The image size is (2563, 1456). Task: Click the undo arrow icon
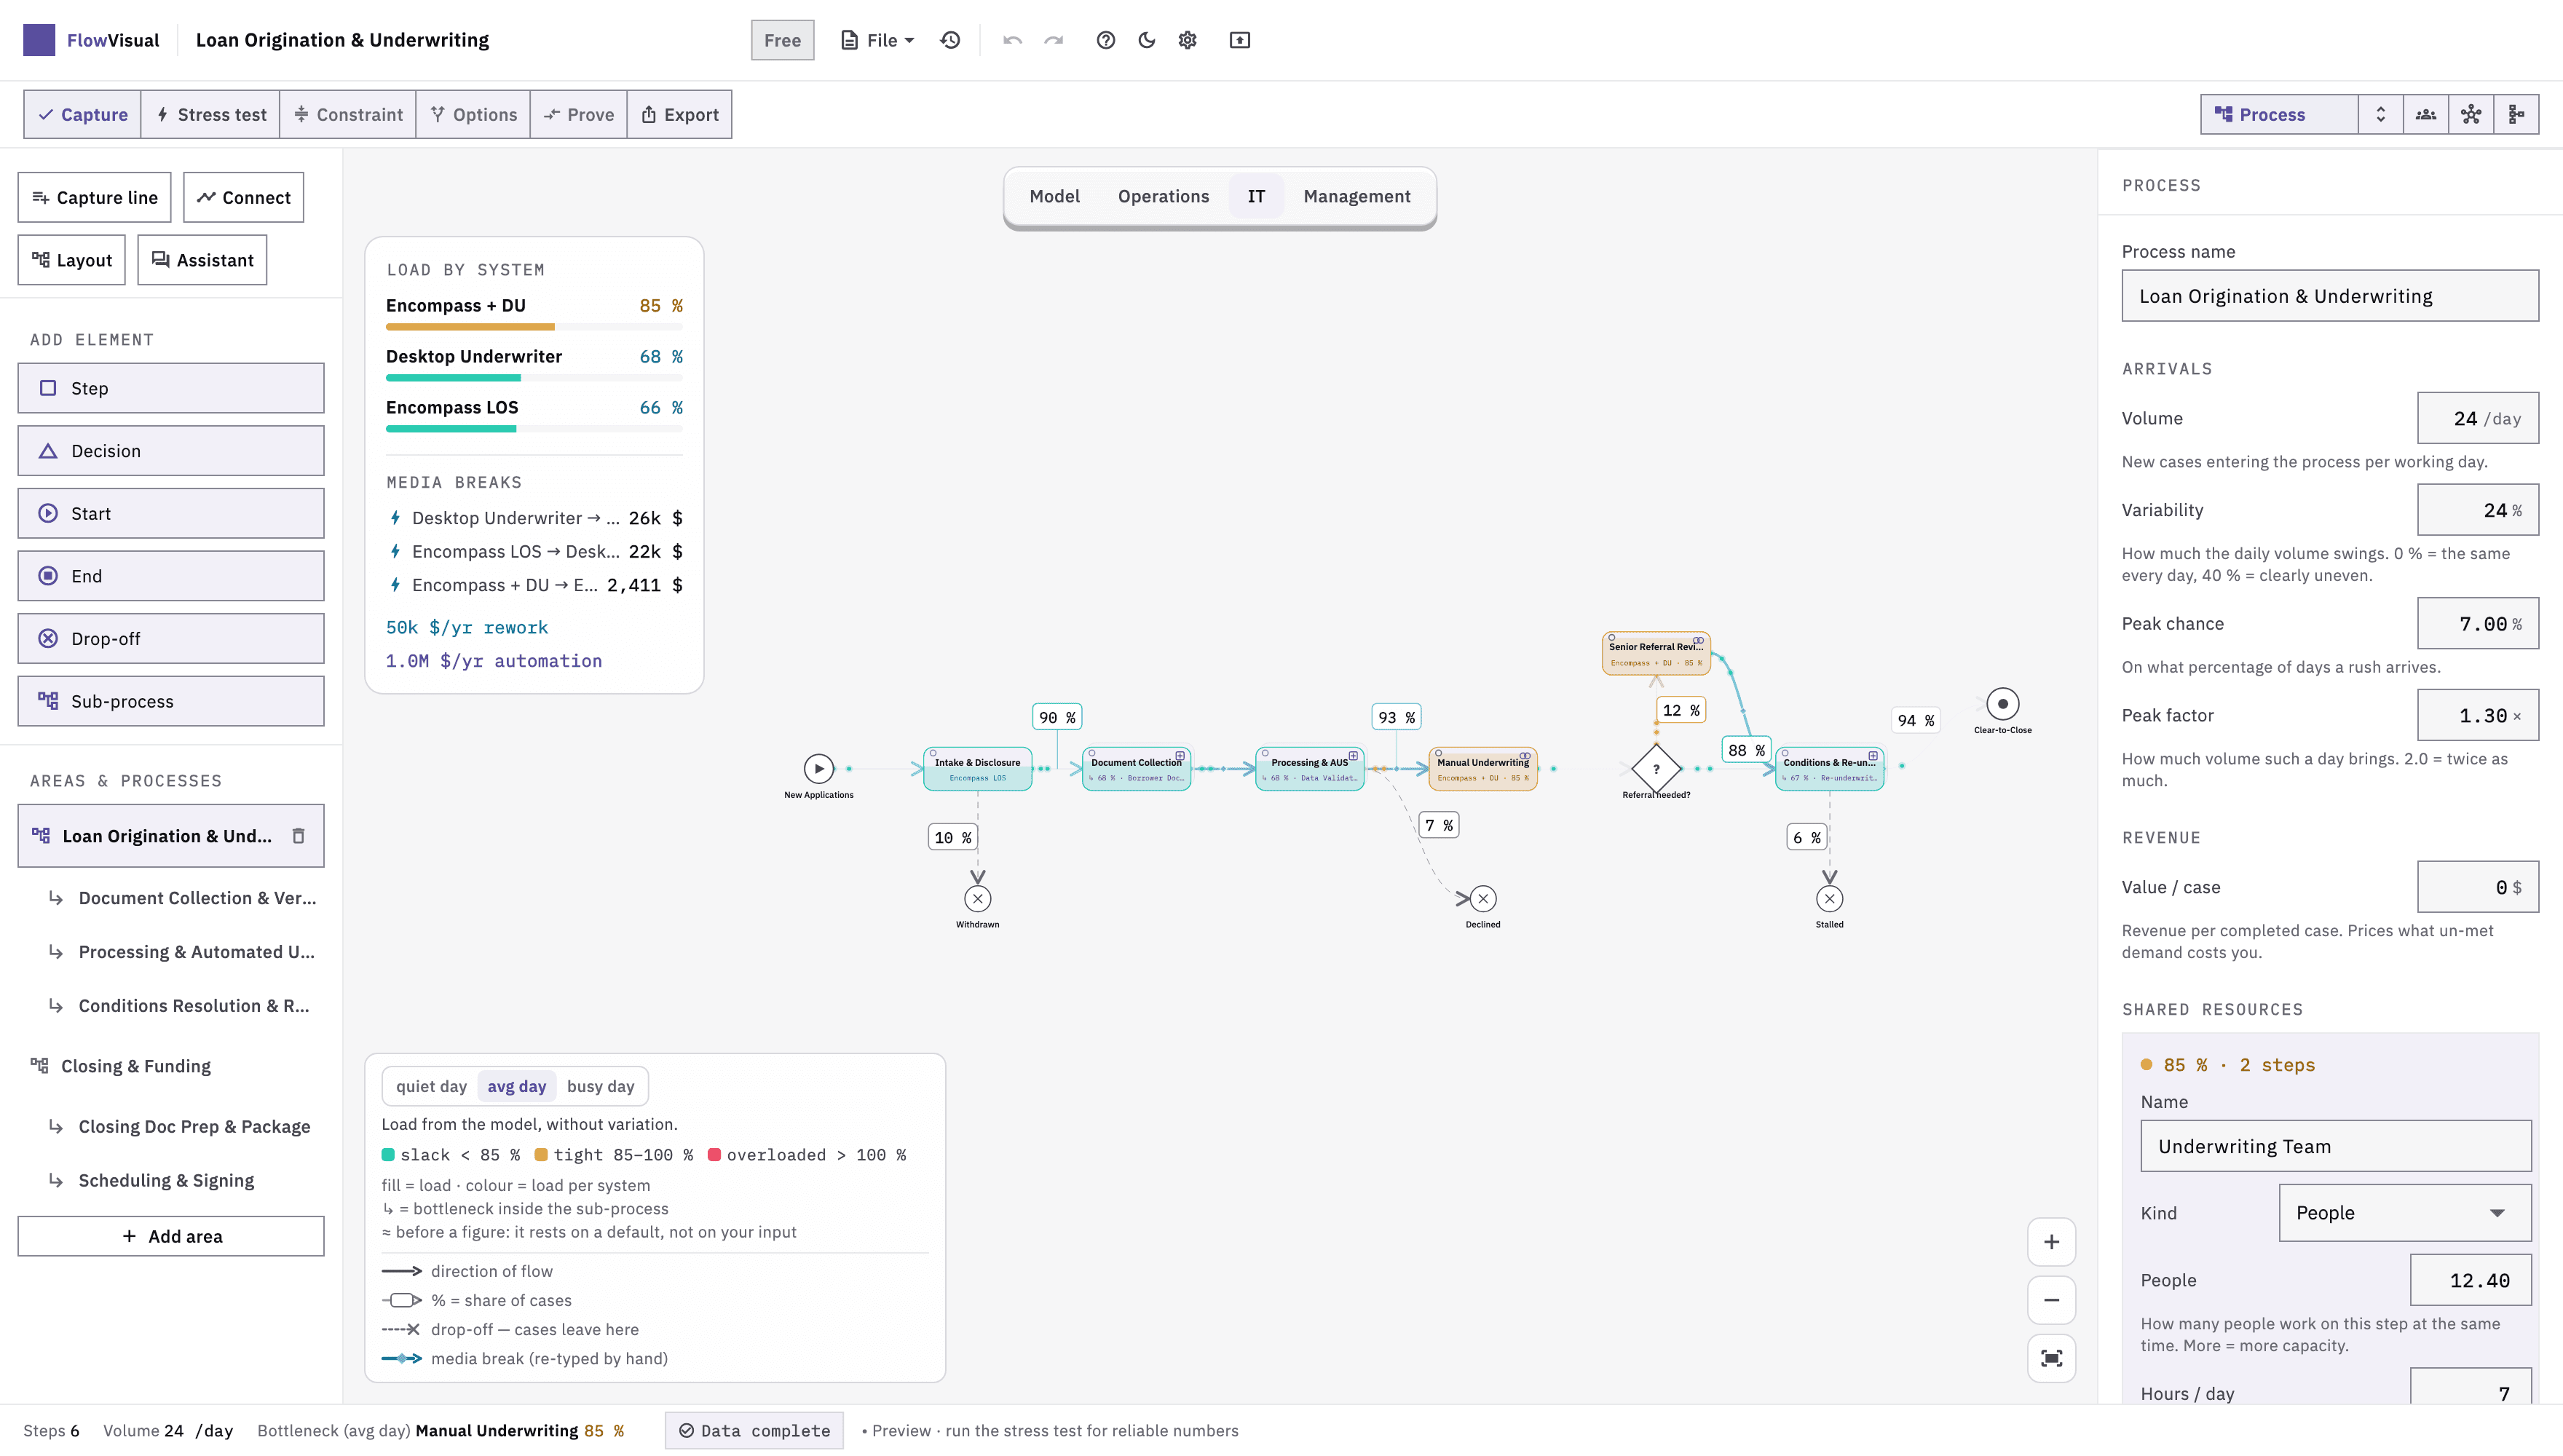[1012, 40]
